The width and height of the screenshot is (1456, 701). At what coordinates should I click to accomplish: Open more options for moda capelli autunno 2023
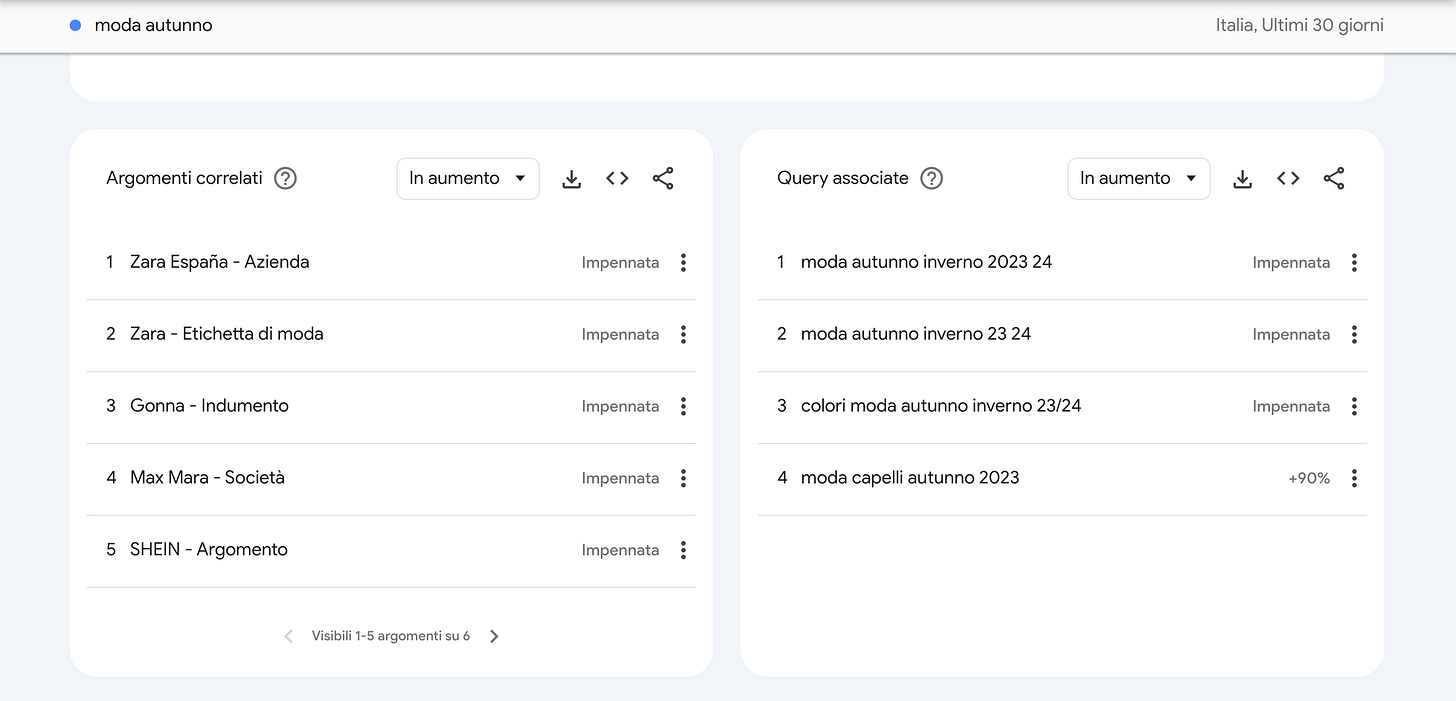coord(1354,479)
